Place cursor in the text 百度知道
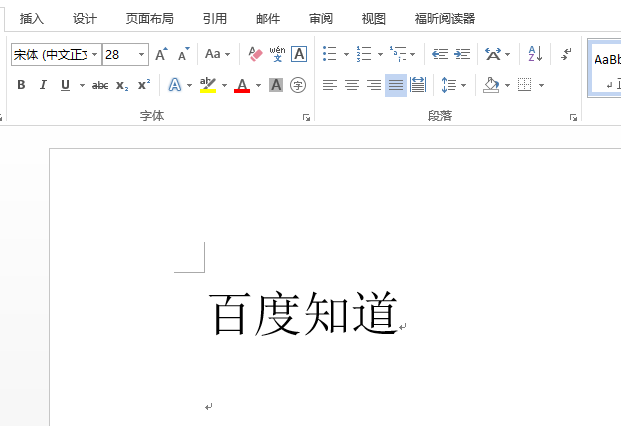Screen dimensions: 621x426 (303, 313)
